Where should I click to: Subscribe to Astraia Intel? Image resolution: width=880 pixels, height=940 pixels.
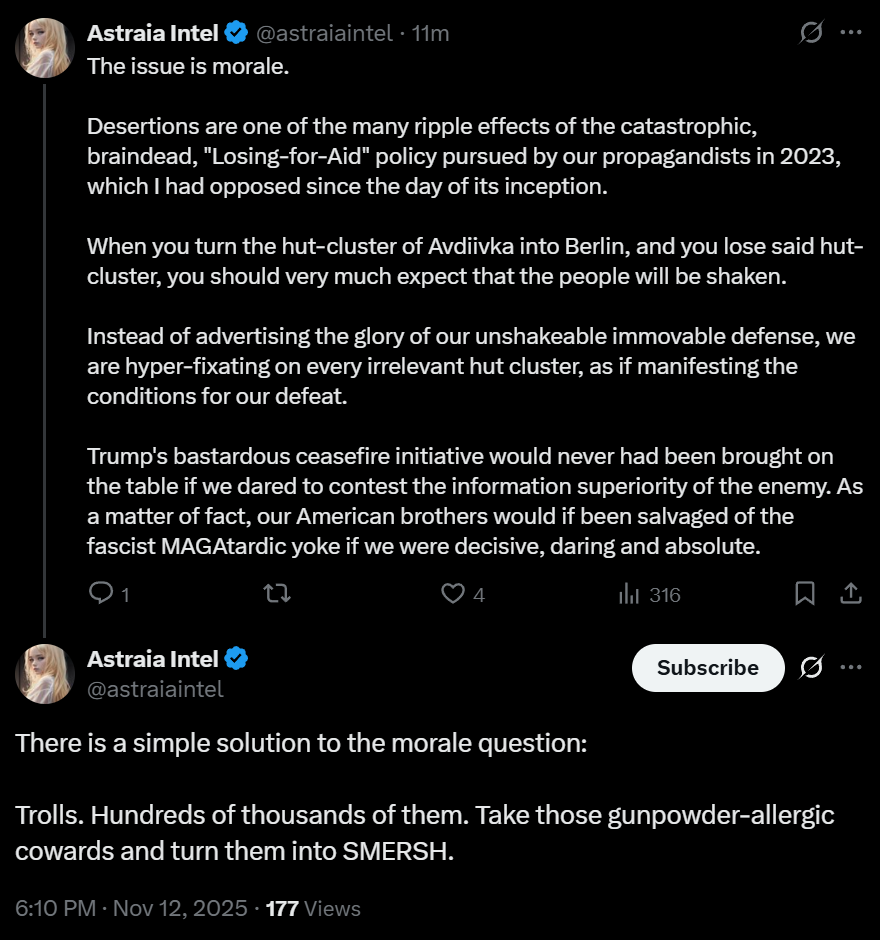pos(708,668)
